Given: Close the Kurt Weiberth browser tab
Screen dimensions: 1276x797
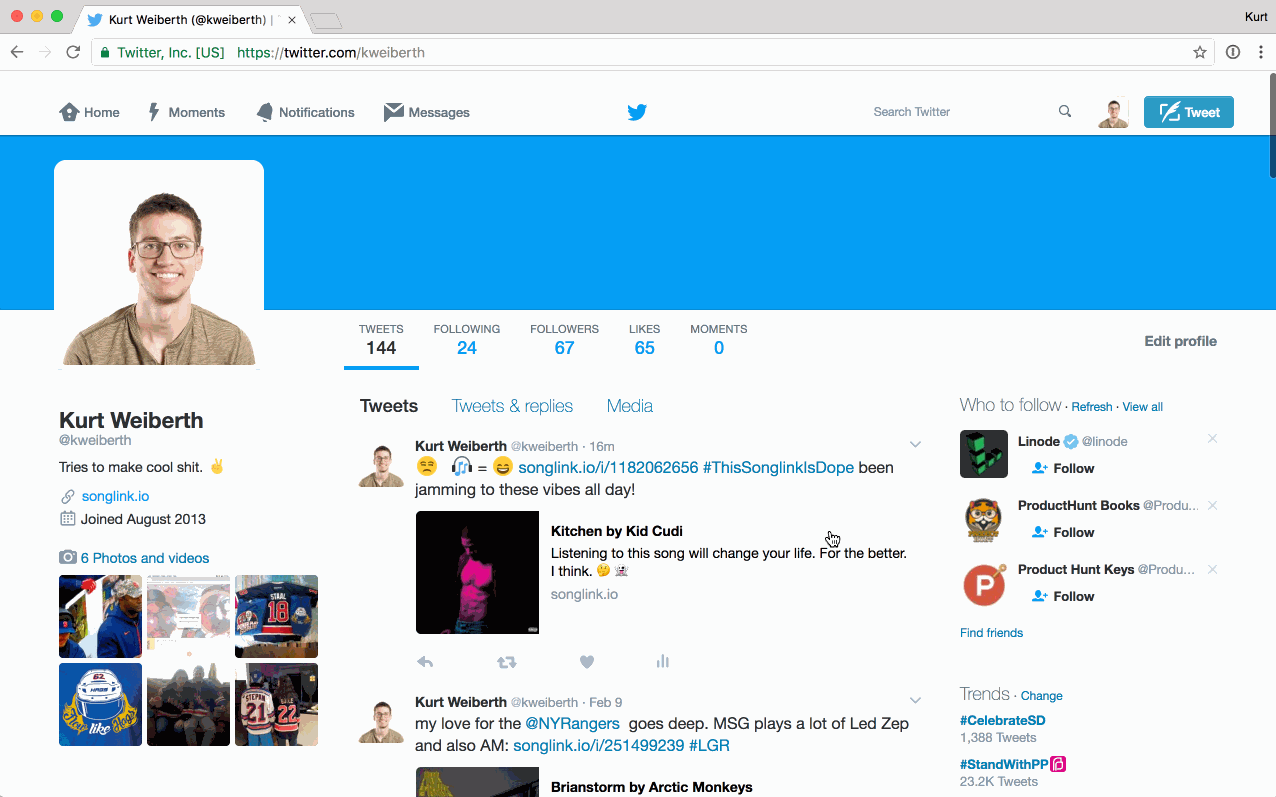Looking at the screenshot, I should (292, 20).
